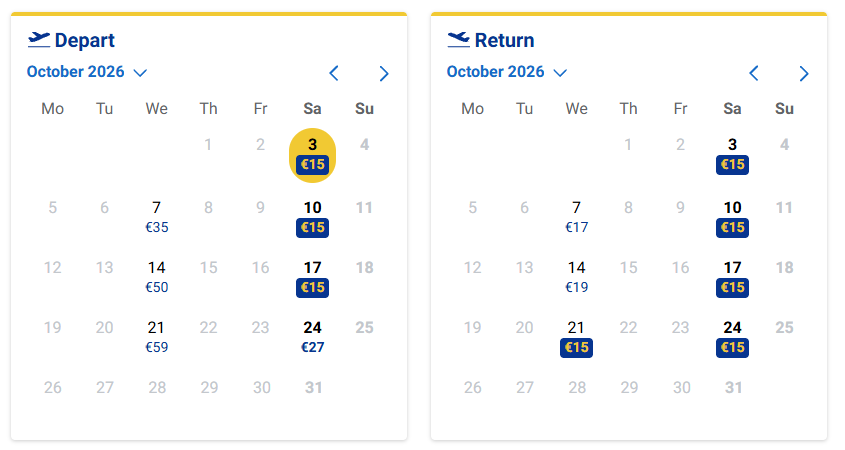
Task: Choose 10 October departure for €15
Action: coord(313,218)
